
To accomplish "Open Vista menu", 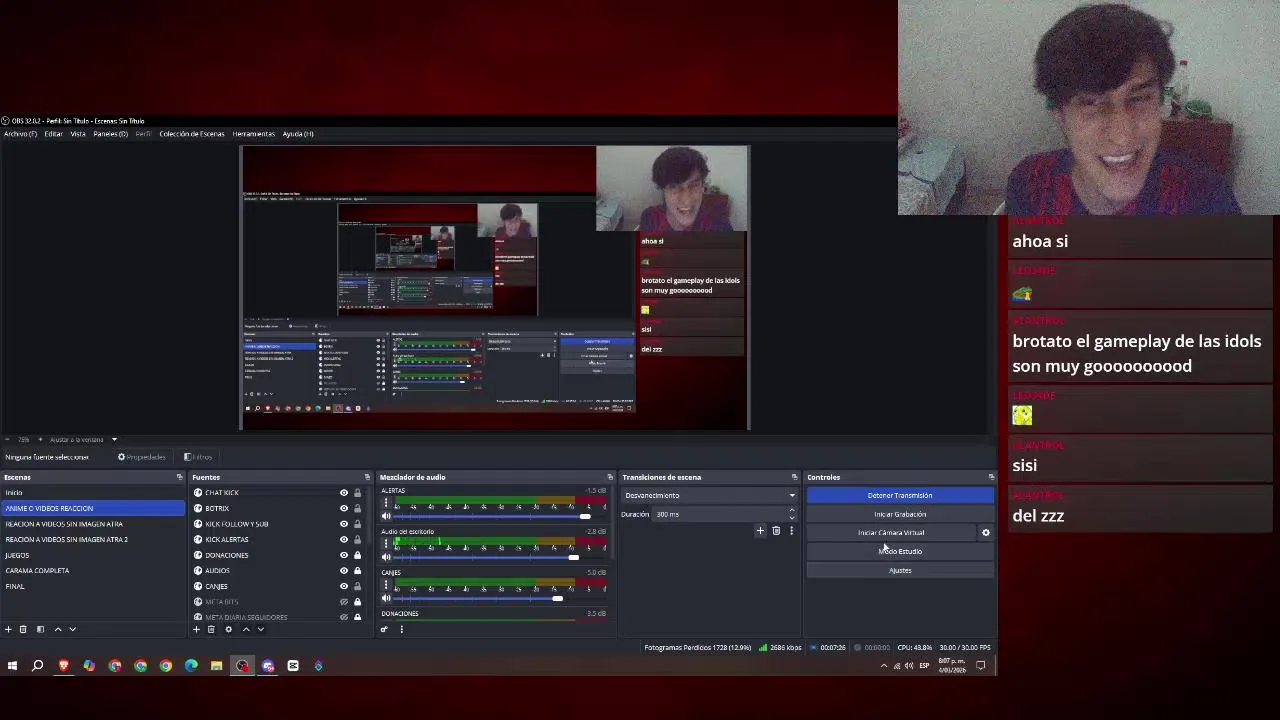I will click(78, 134).
